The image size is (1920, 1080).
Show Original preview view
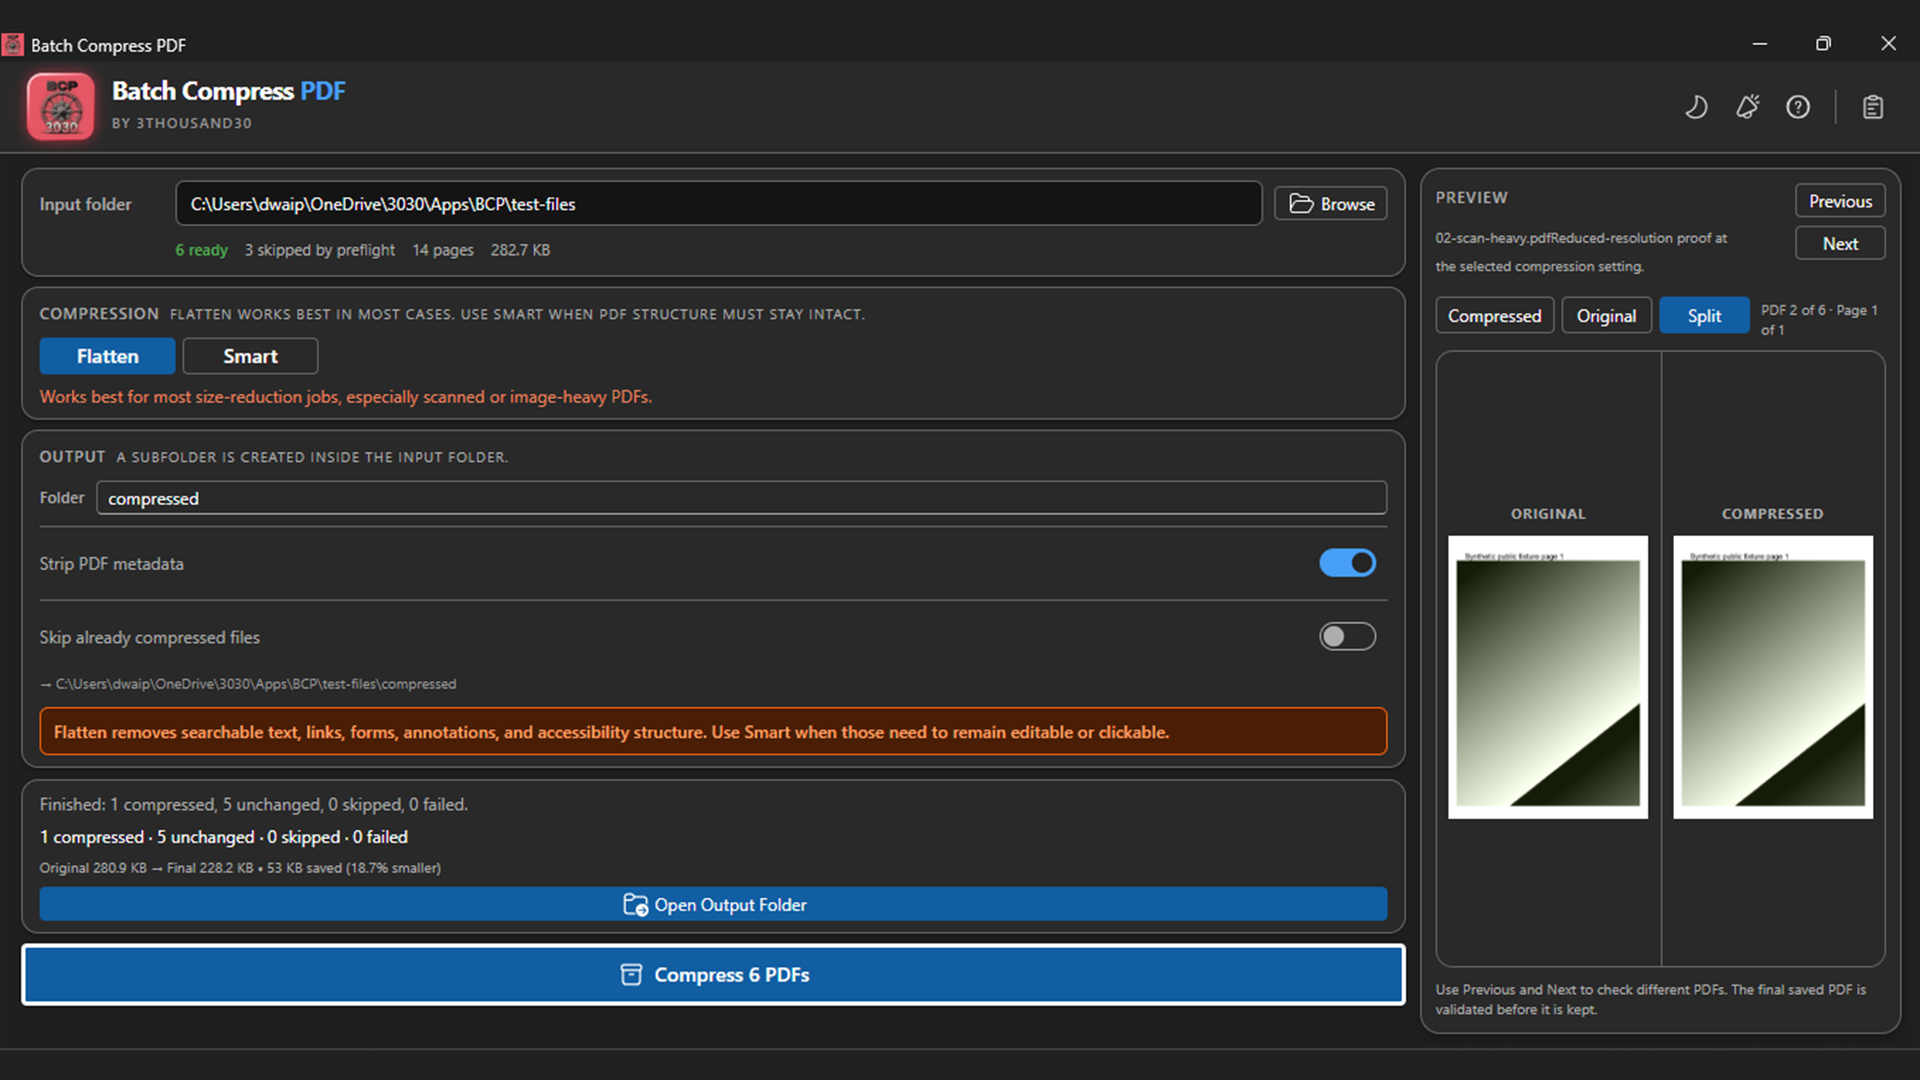coord(1607,316)
